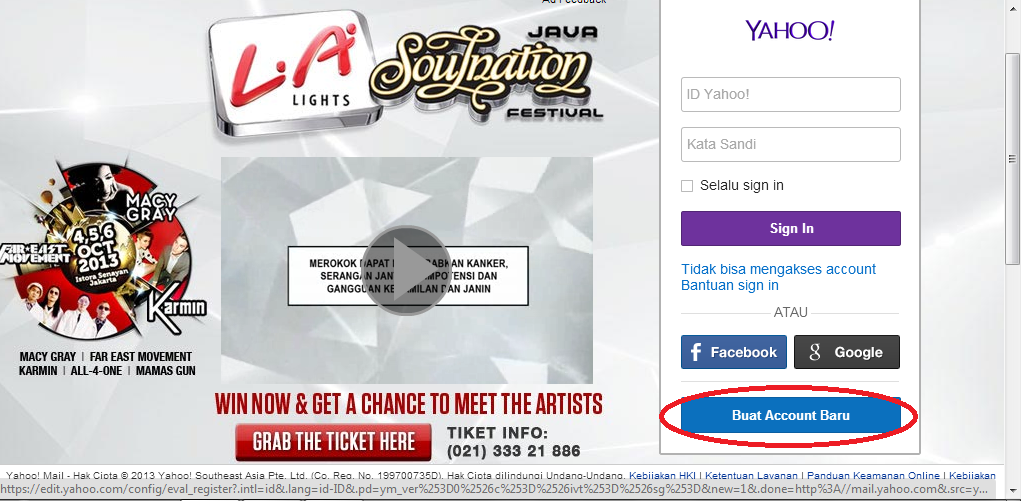Click the Facebook sign-in button
This screenshot has height=501, width=1021.
[x=734, y=352]
